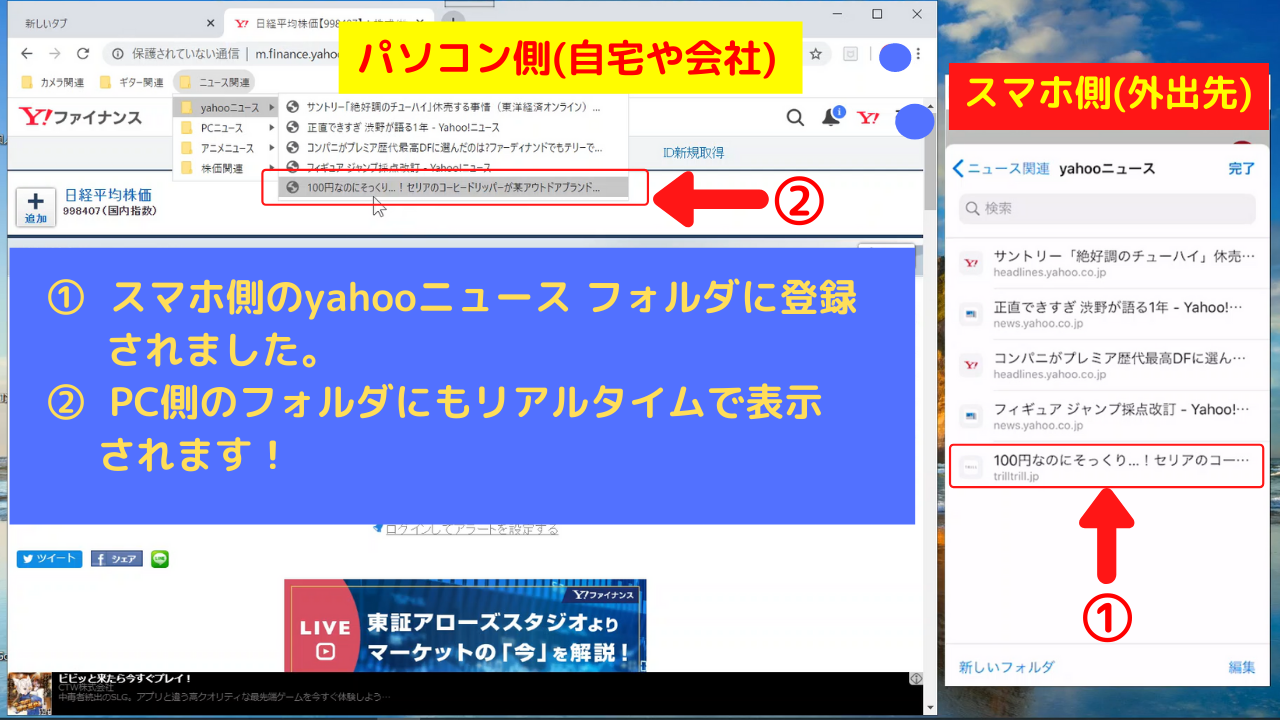Click the 検索 field on phone

tap(1107, 208)
